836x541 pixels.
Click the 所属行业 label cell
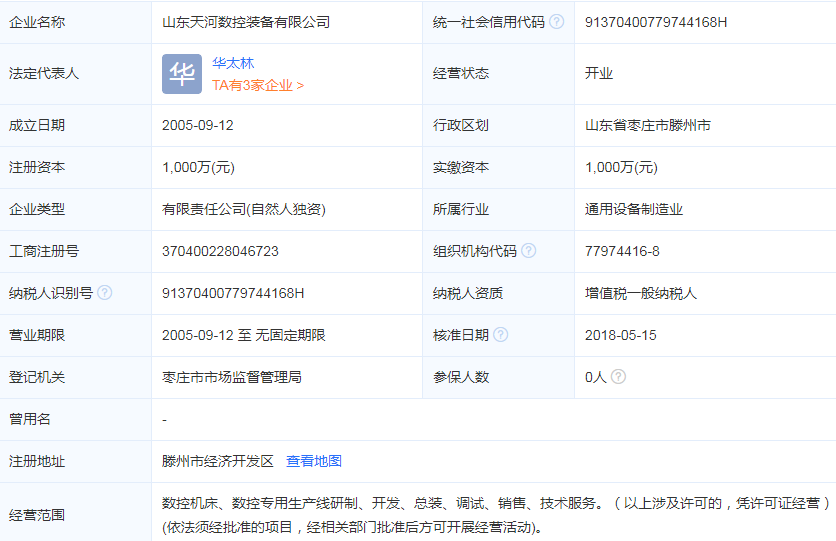[499, 209]
